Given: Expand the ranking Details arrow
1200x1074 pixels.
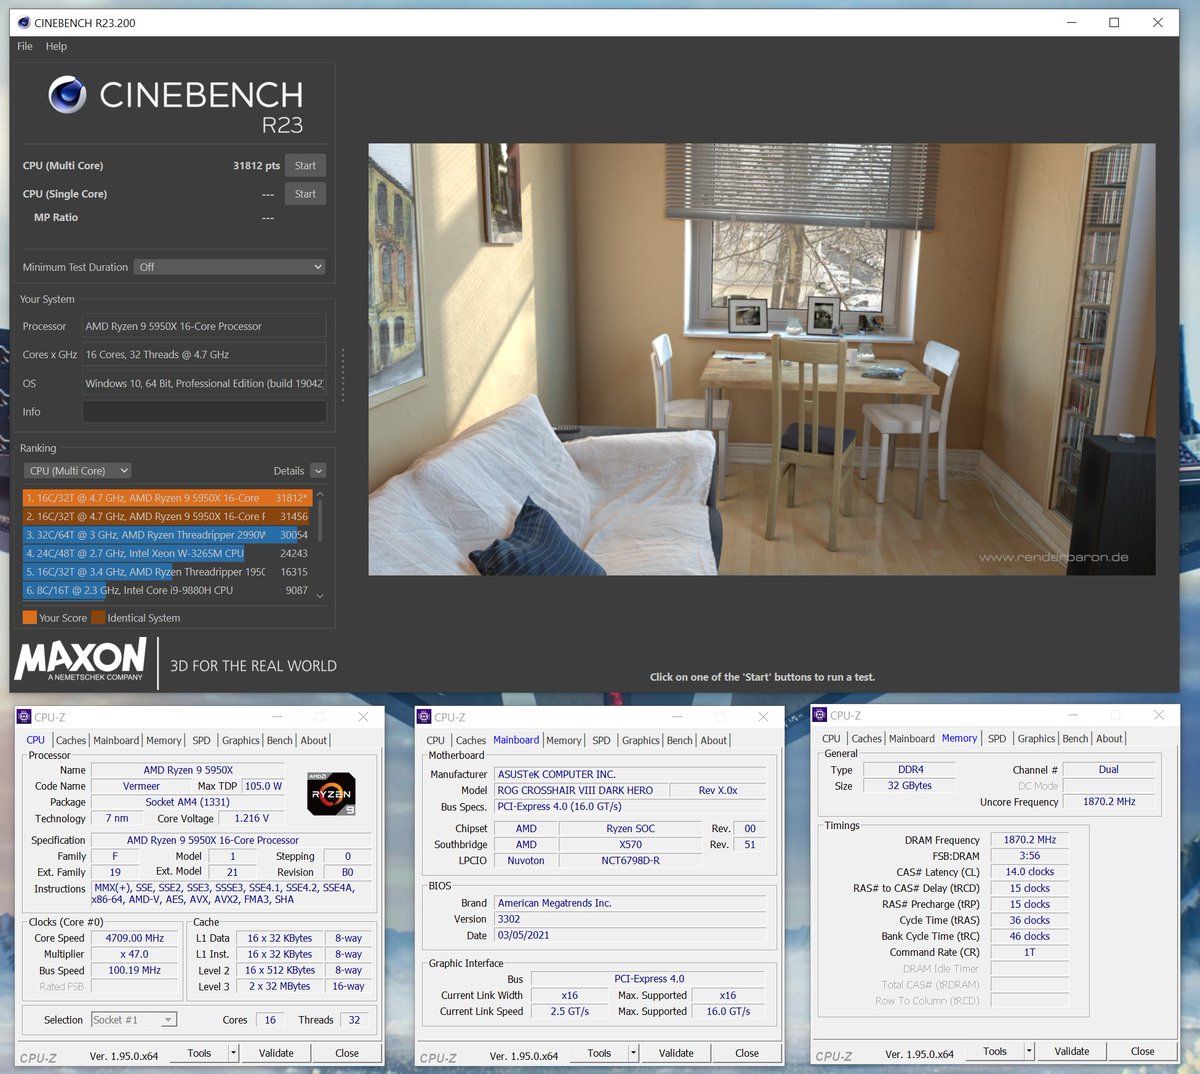Looking at the screenshot, I should tap(318, 471).
